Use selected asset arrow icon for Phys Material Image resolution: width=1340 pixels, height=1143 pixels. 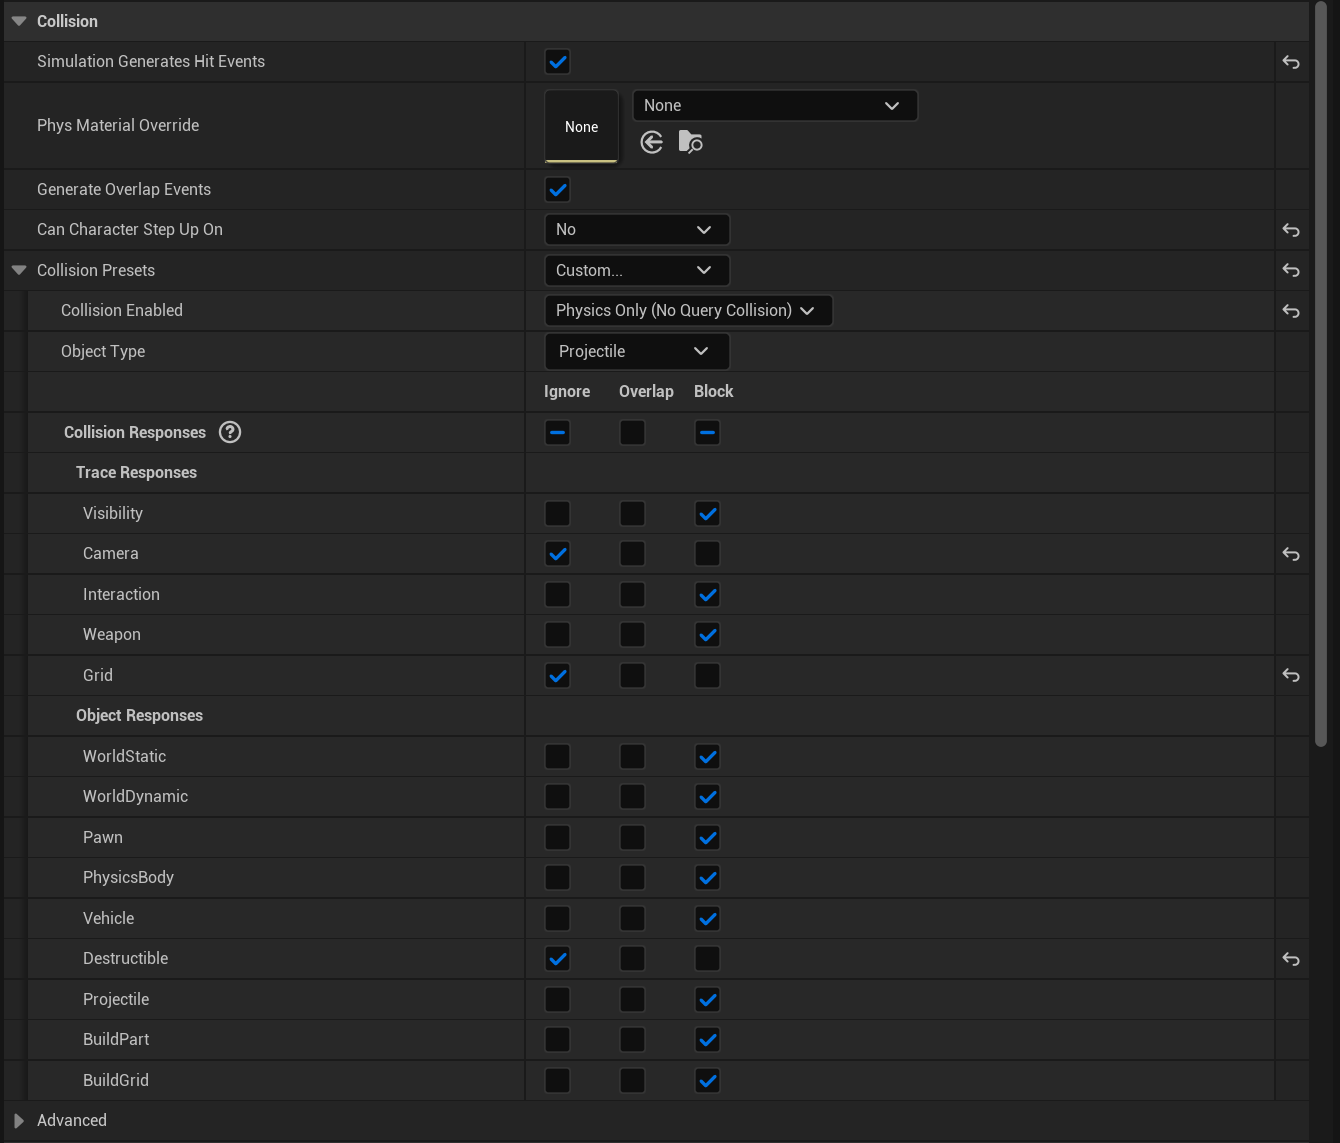652,143
